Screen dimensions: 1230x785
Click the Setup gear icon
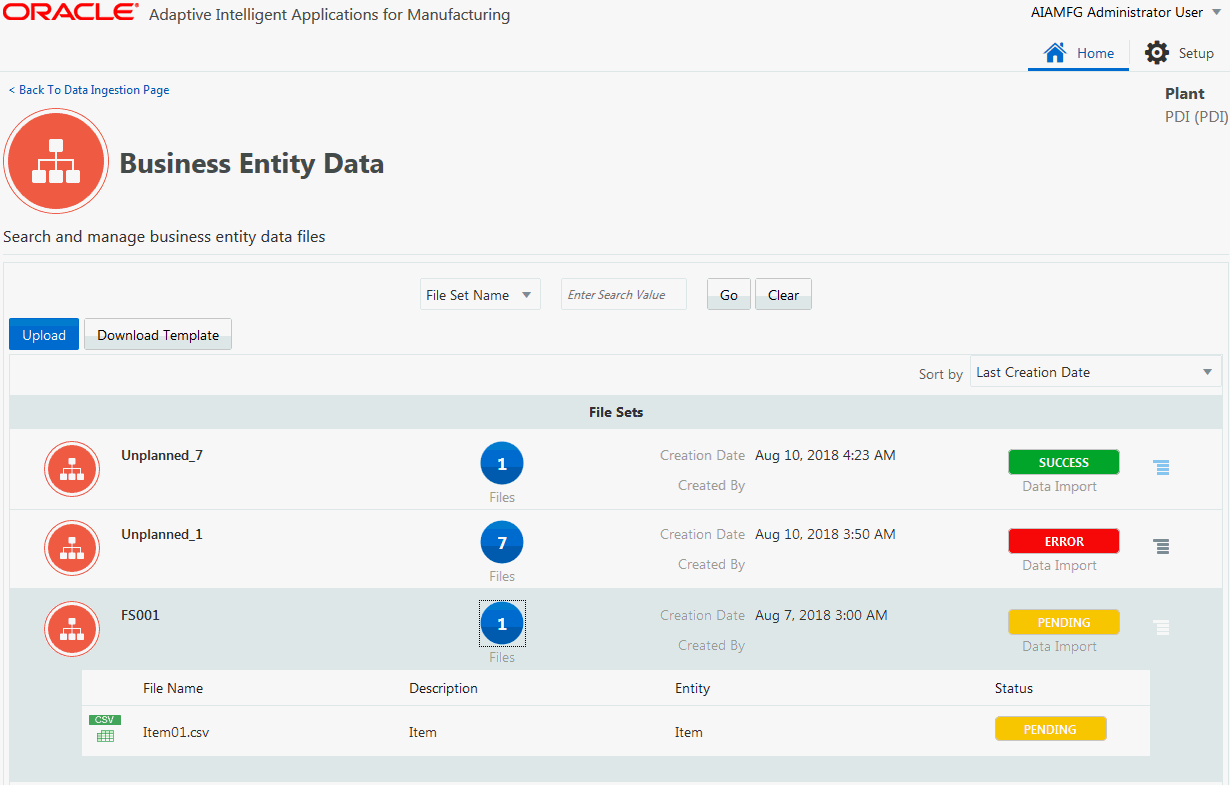click(1156, 53)
